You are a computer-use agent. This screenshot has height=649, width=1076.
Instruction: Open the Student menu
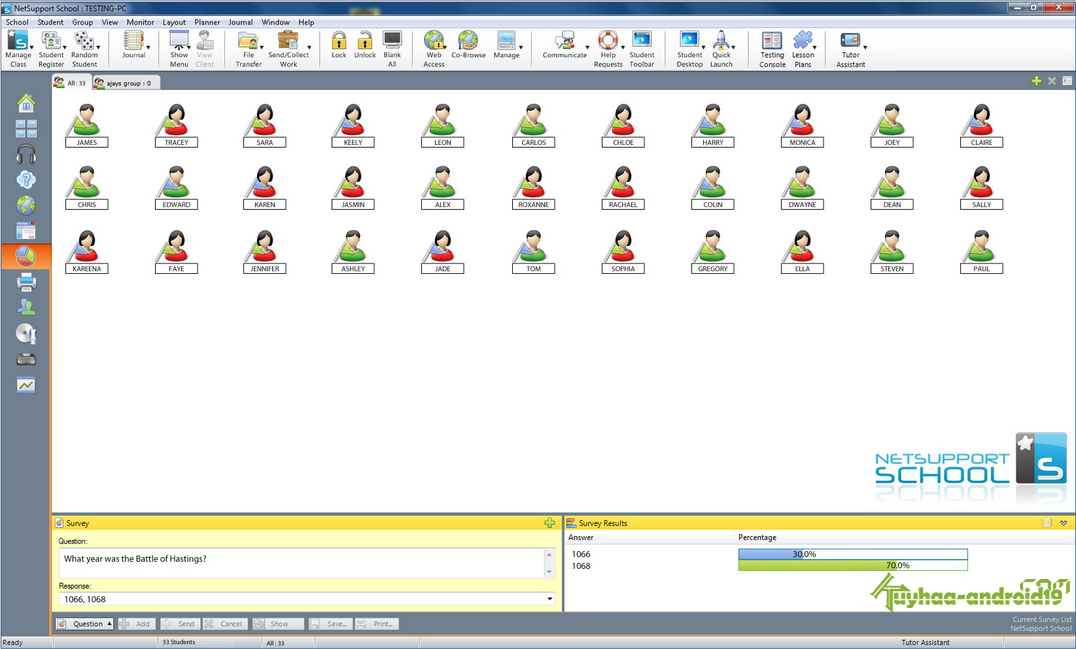point(50,22)
